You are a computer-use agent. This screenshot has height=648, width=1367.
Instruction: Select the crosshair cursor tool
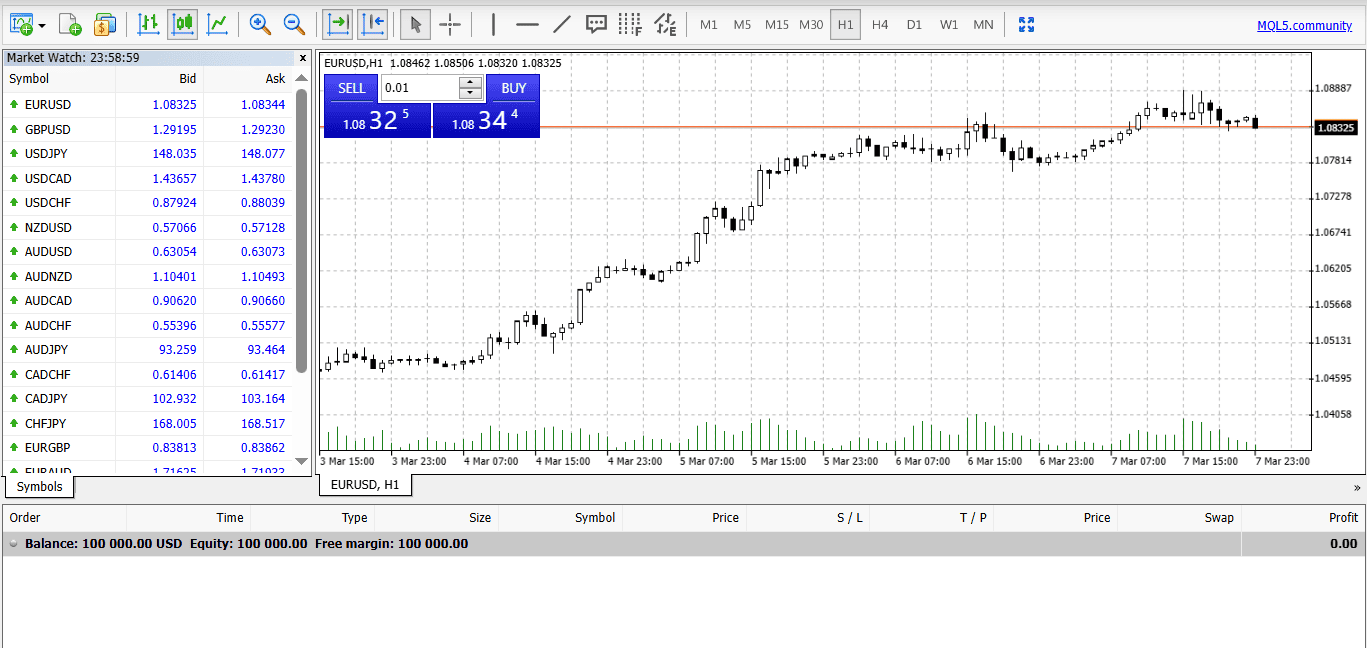coord(449,24)
